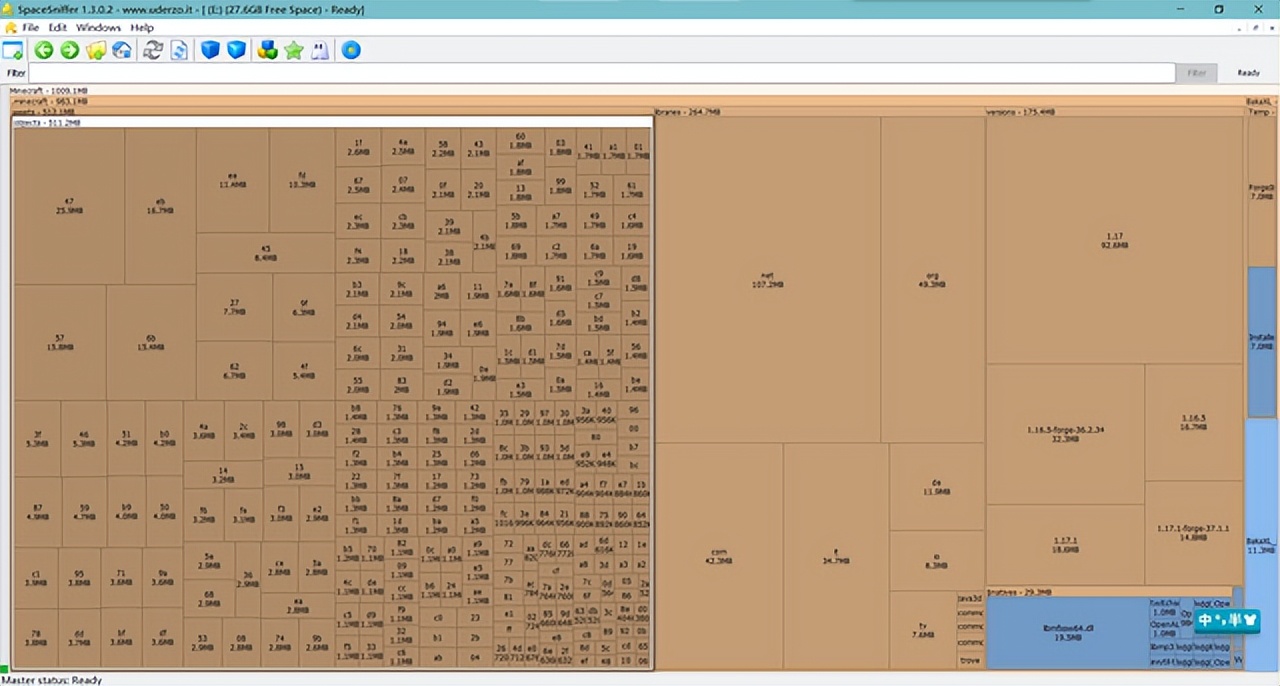Select the 1.17 block in versions
The height and width of the screenshot is (686, 1280).
pyautogui.click(x=1114, y=240)
